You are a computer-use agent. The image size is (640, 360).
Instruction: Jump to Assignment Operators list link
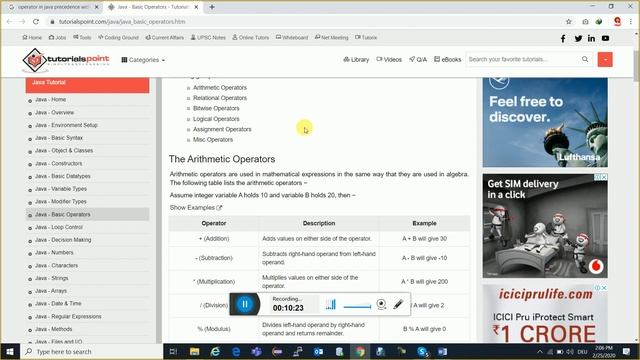[222, 129]
